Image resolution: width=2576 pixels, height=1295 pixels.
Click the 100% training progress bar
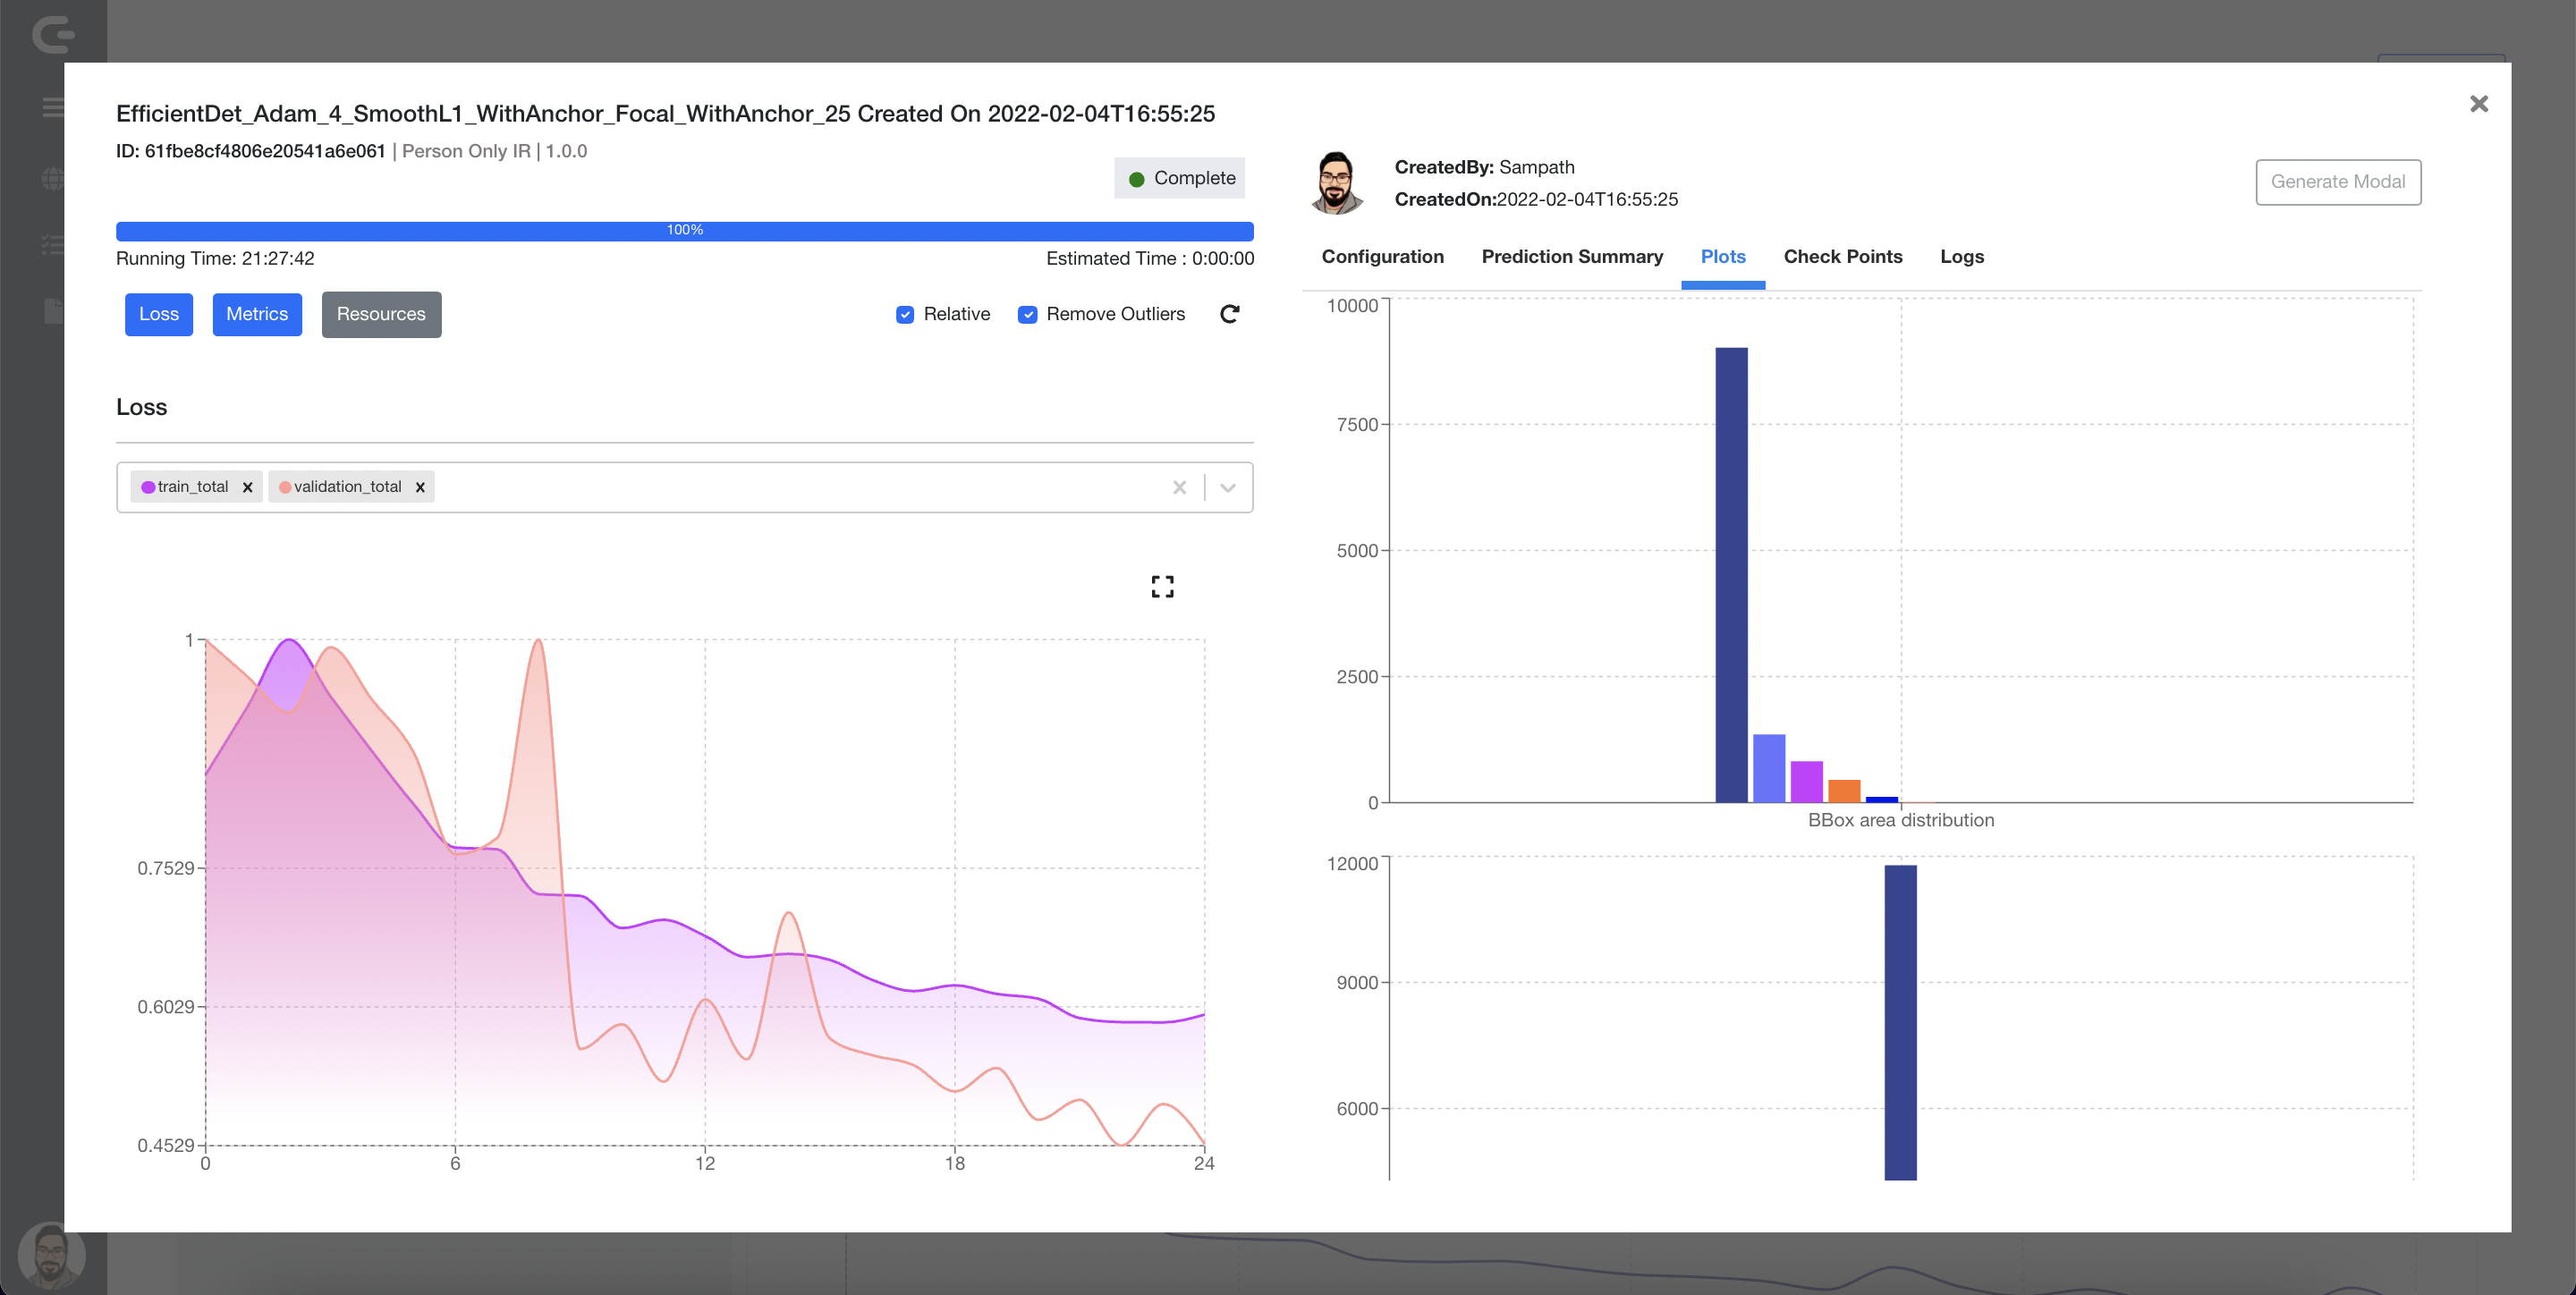click(x=684, y=231)
